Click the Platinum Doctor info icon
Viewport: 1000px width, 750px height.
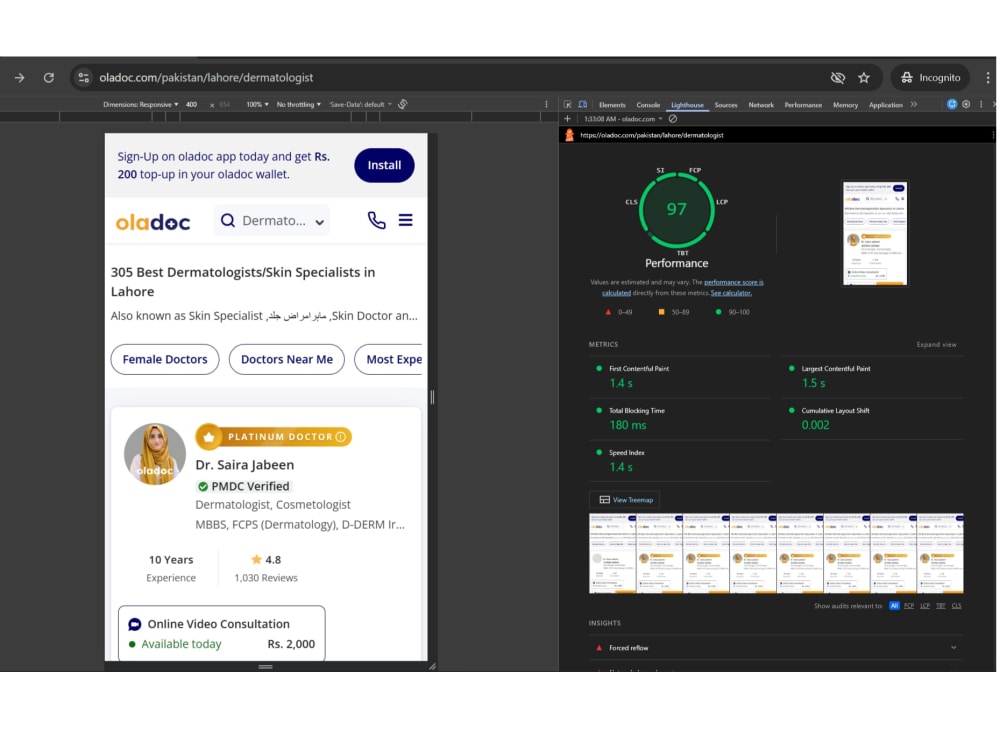(341, 437)
